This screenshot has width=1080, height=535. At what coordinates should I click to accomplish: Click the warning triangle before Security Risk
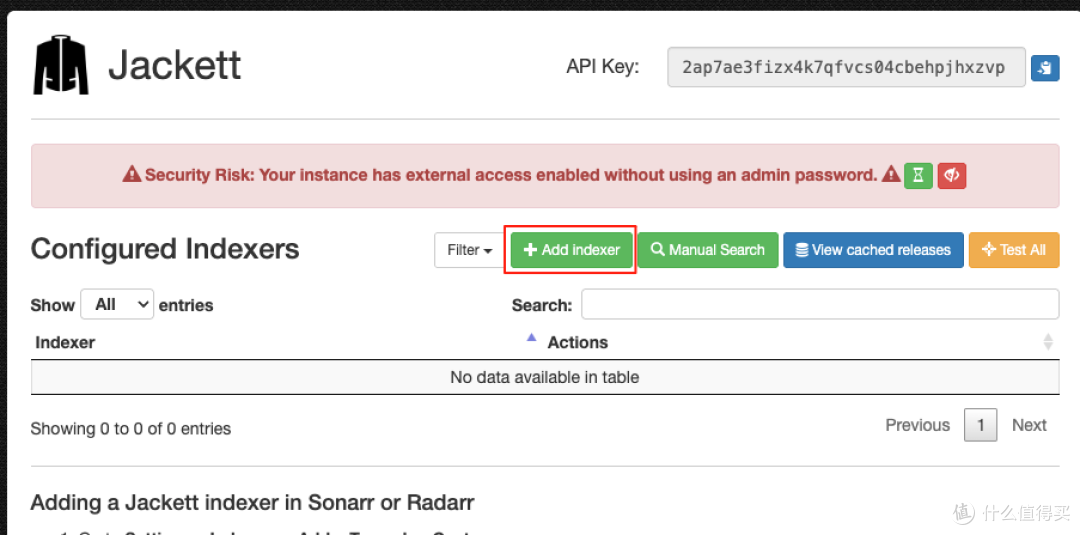coord(132,175)
